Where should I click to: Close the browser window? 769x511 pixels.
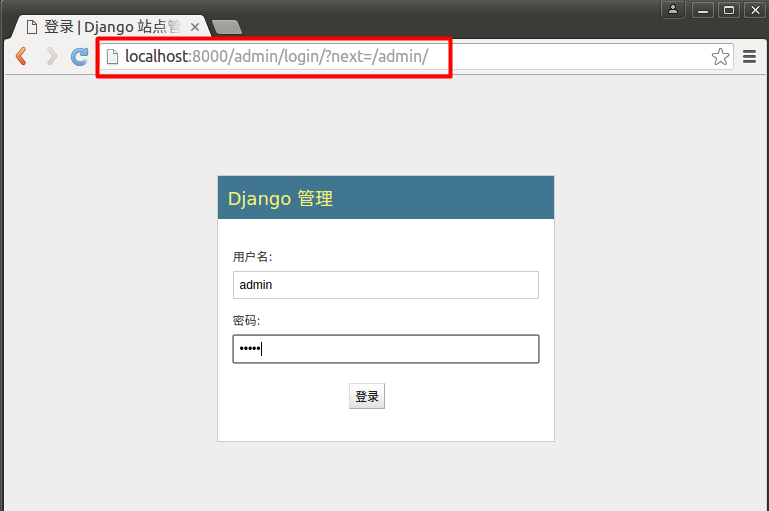tap(755, 10)
